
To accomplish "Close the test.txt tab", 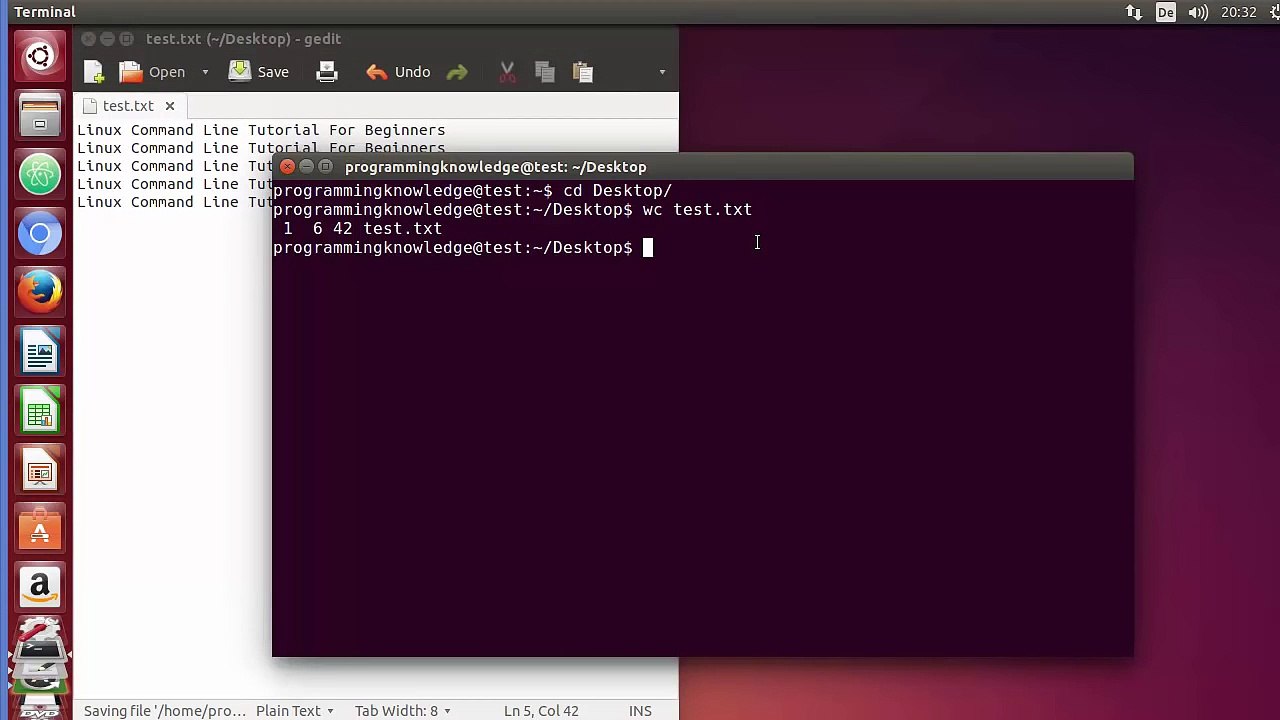I will 170,106.
